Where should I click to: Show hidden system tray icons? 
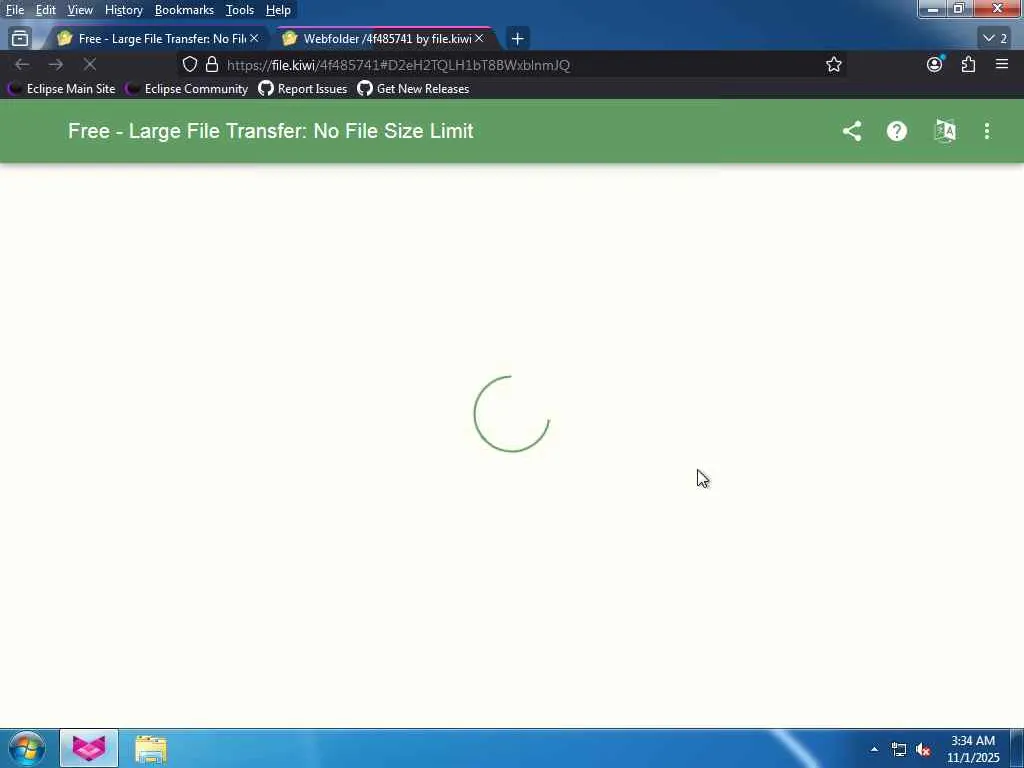click(874, 749)
